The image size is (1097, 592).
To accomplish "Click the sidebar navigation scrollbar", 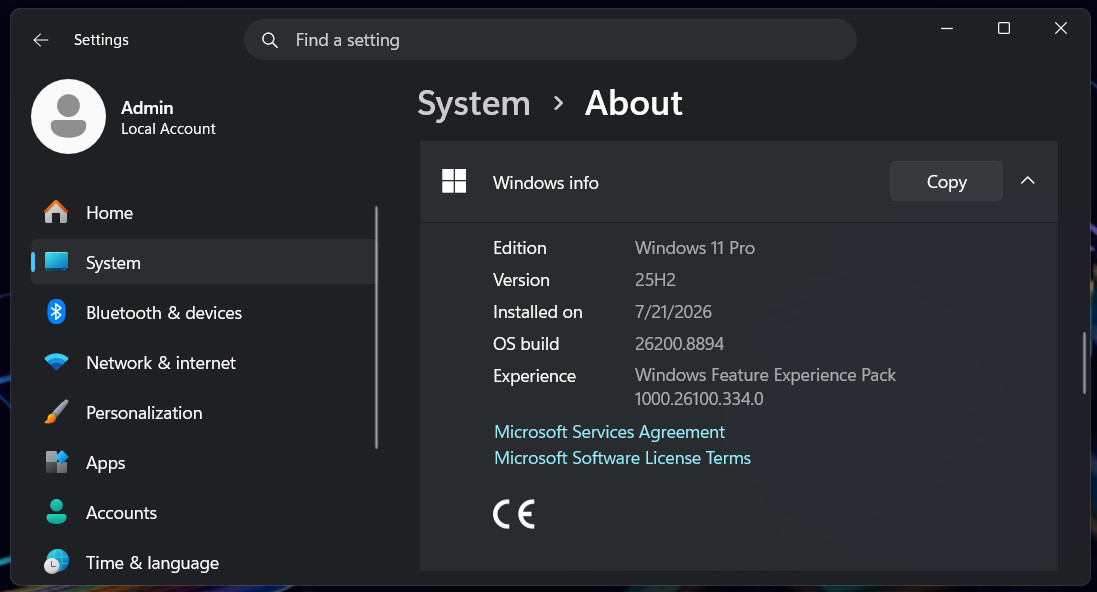I will tap(376, 327).
